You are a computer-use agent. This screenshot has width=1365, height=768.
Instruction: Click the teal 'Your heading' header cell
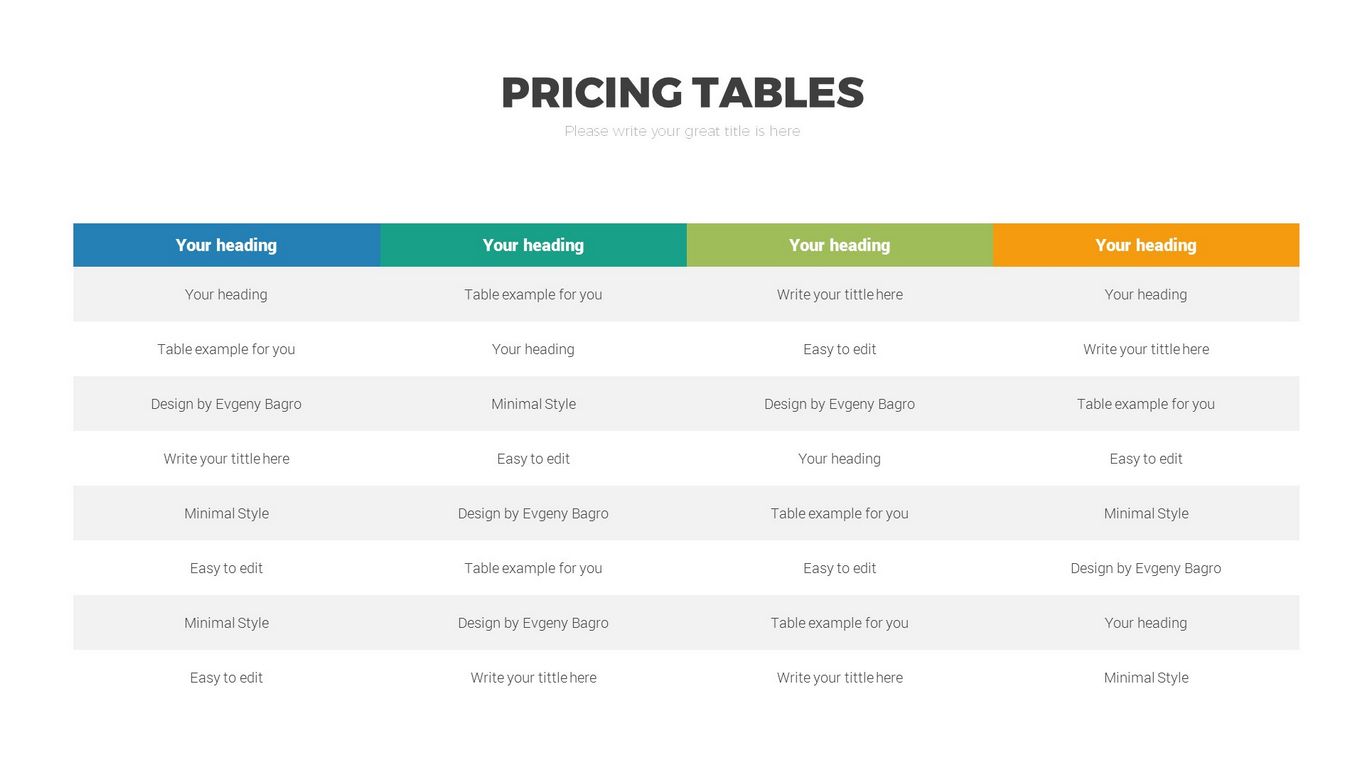(x=533, y=245)
